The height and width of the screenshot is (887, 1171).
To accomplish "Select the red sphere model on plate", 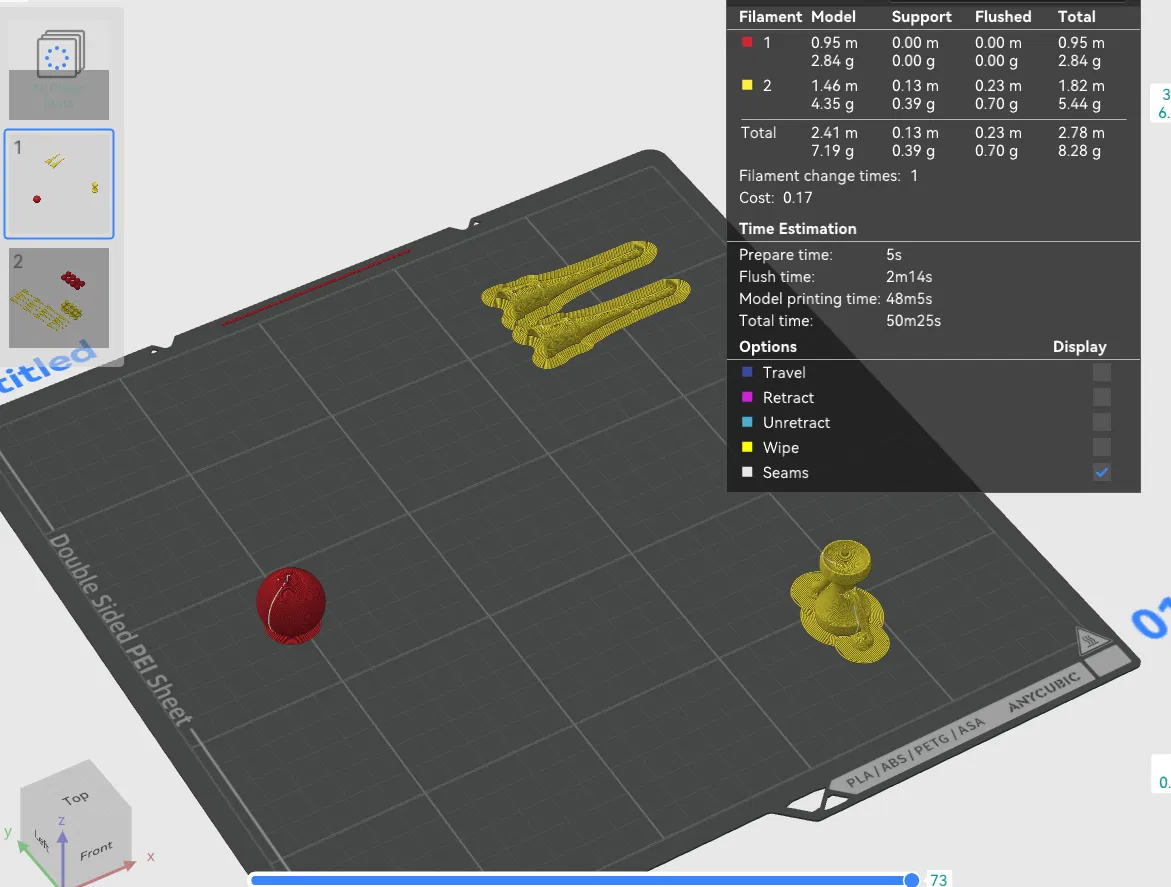I will (291, 605).
